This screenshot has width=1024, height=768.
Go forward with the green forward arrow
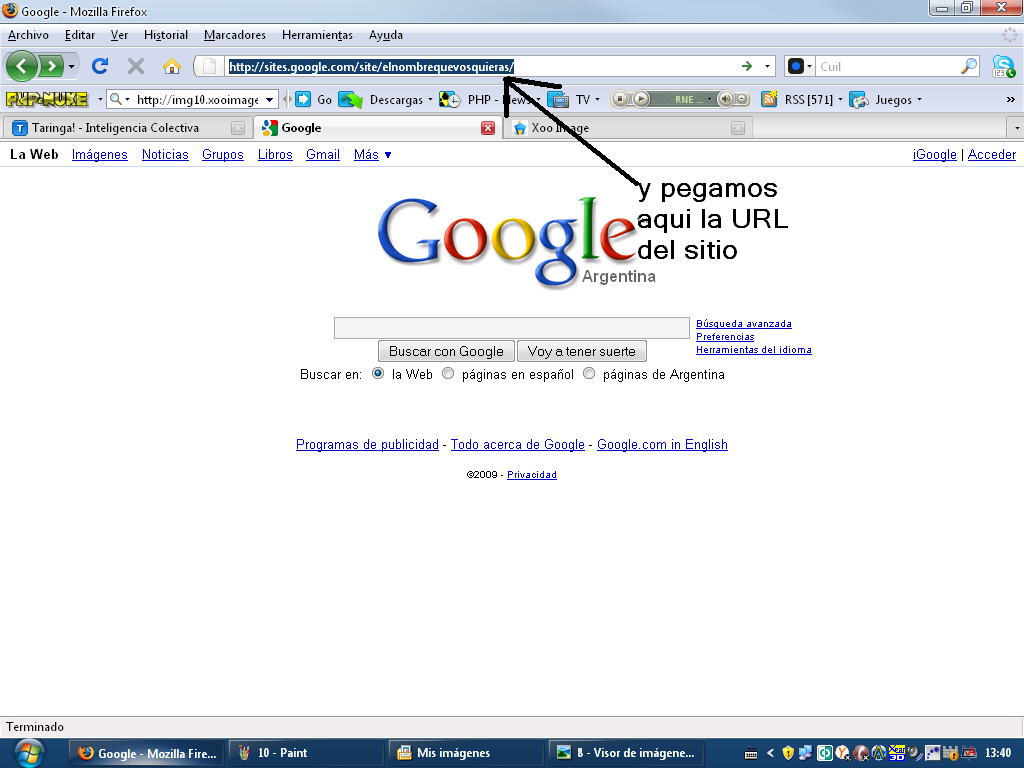tap(51, 66)
